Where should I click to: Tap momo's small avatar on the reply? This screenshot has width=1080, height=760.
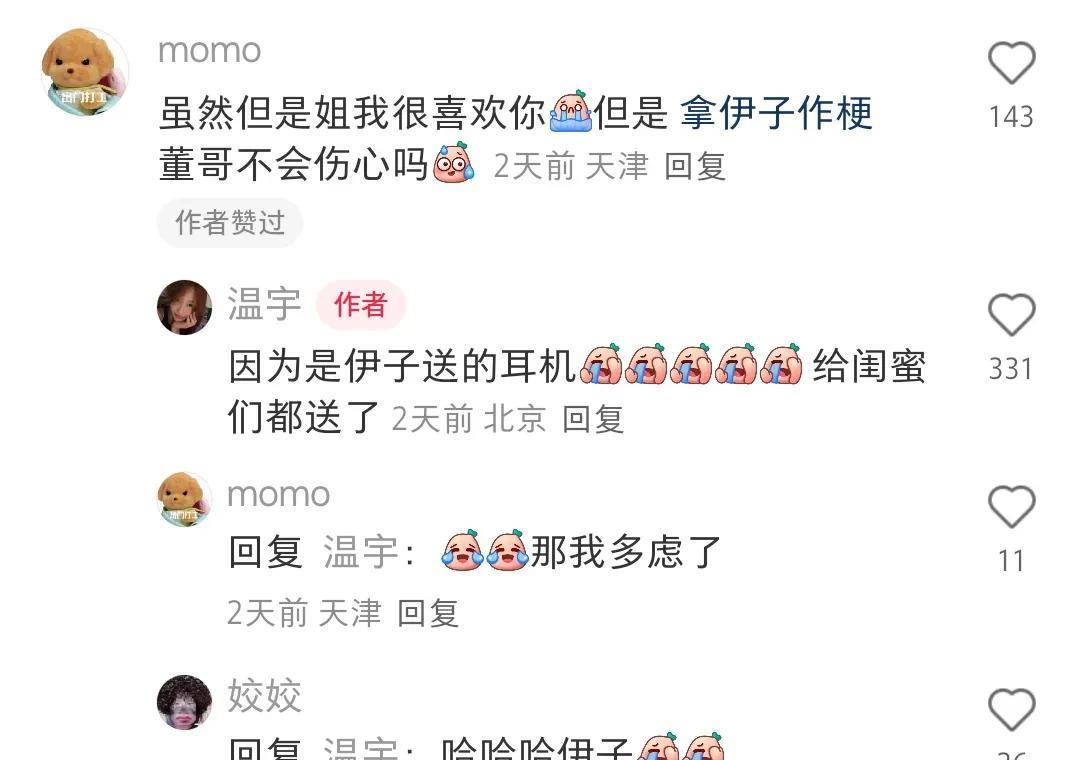(185, 499)
